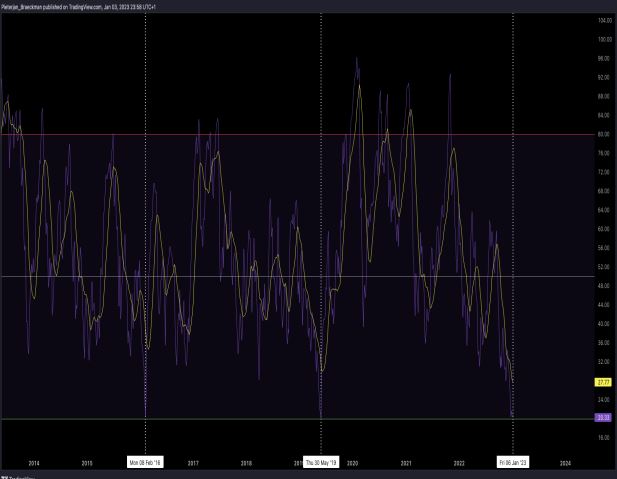
Task: Click the 2024 label on time axis
Action: 566,463
